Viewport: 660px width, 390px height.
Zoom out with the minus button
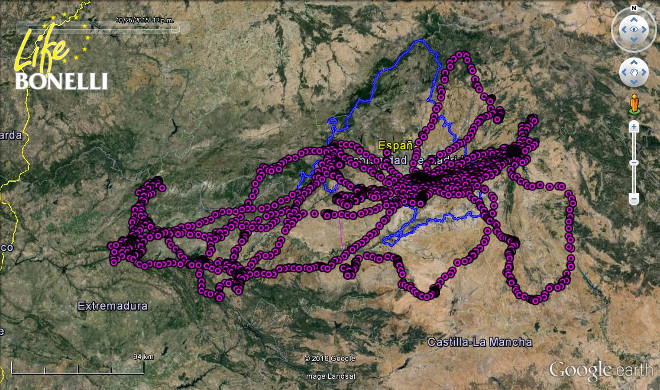(x=634, y=199)
